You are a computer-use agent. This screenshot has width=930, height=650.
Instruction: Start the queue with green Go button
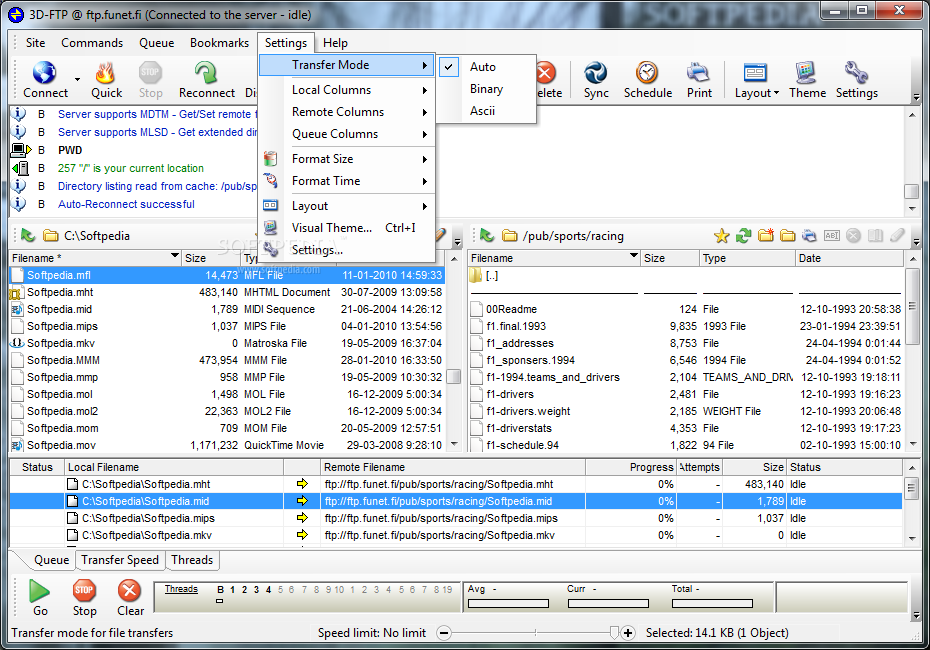tap(40, 591)
